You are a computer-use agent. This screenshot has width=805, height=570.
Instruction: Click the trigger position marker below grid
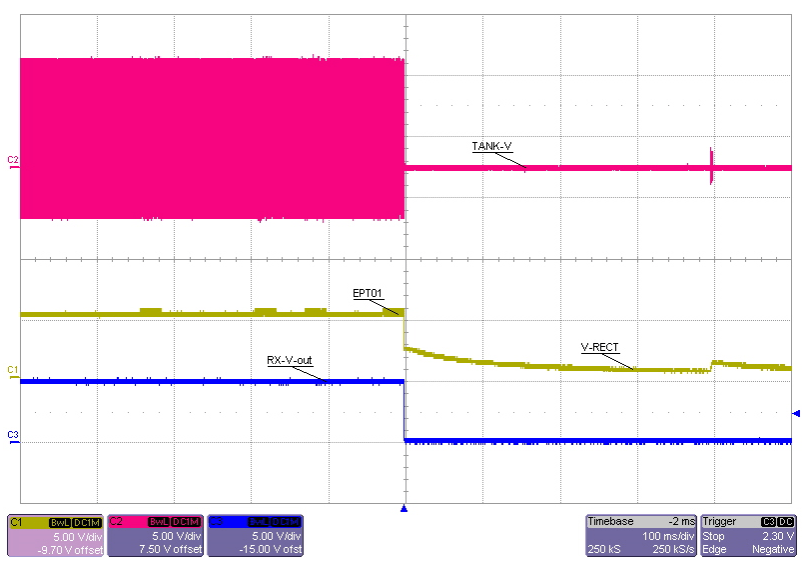tap(404, 509)
